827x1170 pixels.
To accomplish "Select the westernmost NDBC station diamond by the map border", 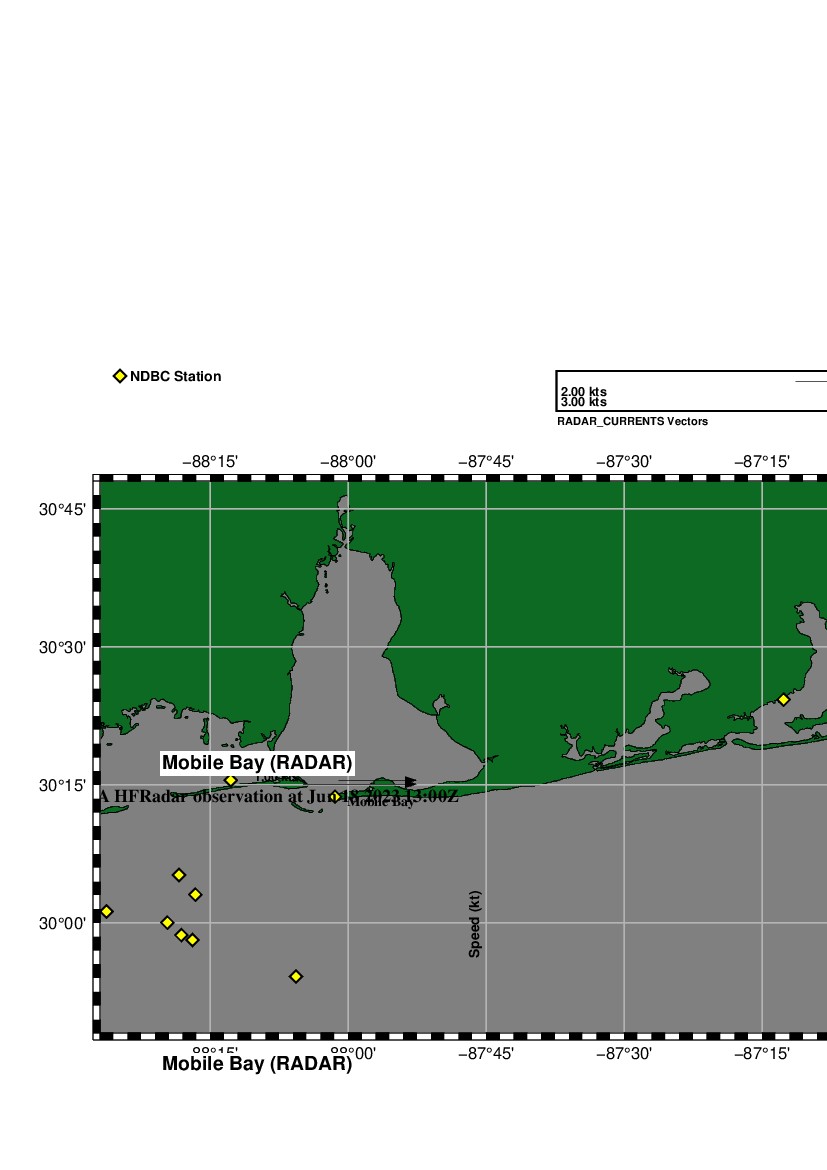I will pos(107,911).
